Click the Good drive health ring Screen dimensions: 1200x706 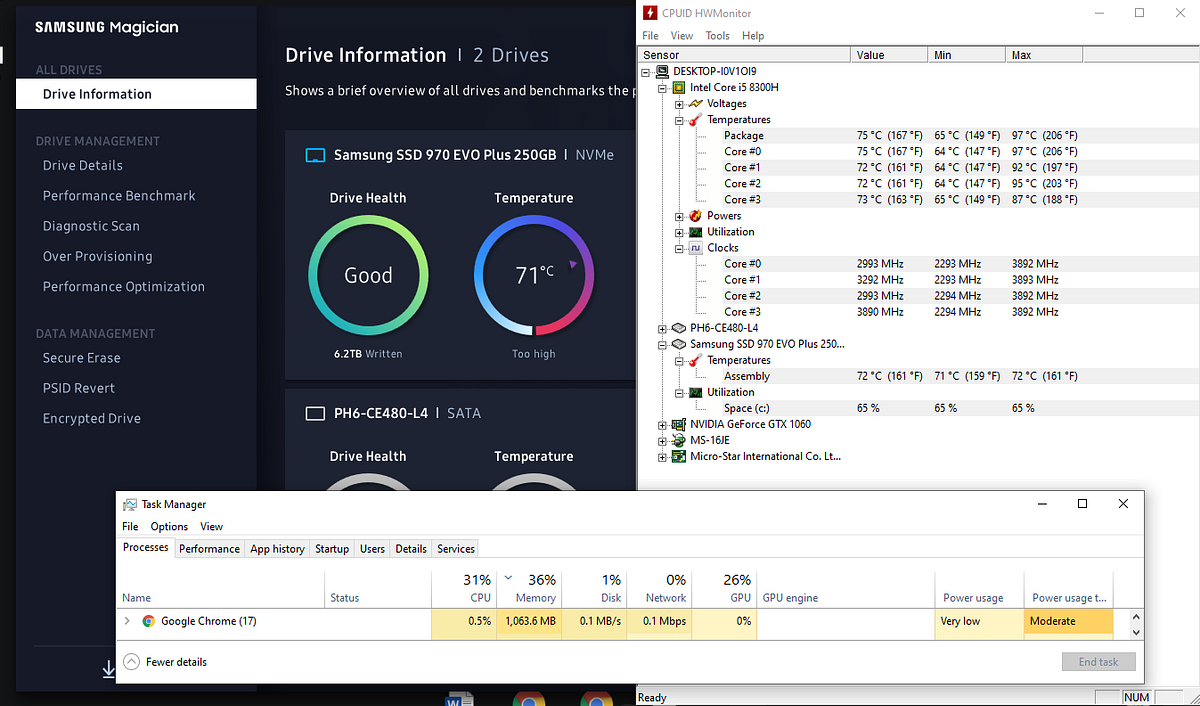coord(368,275)
